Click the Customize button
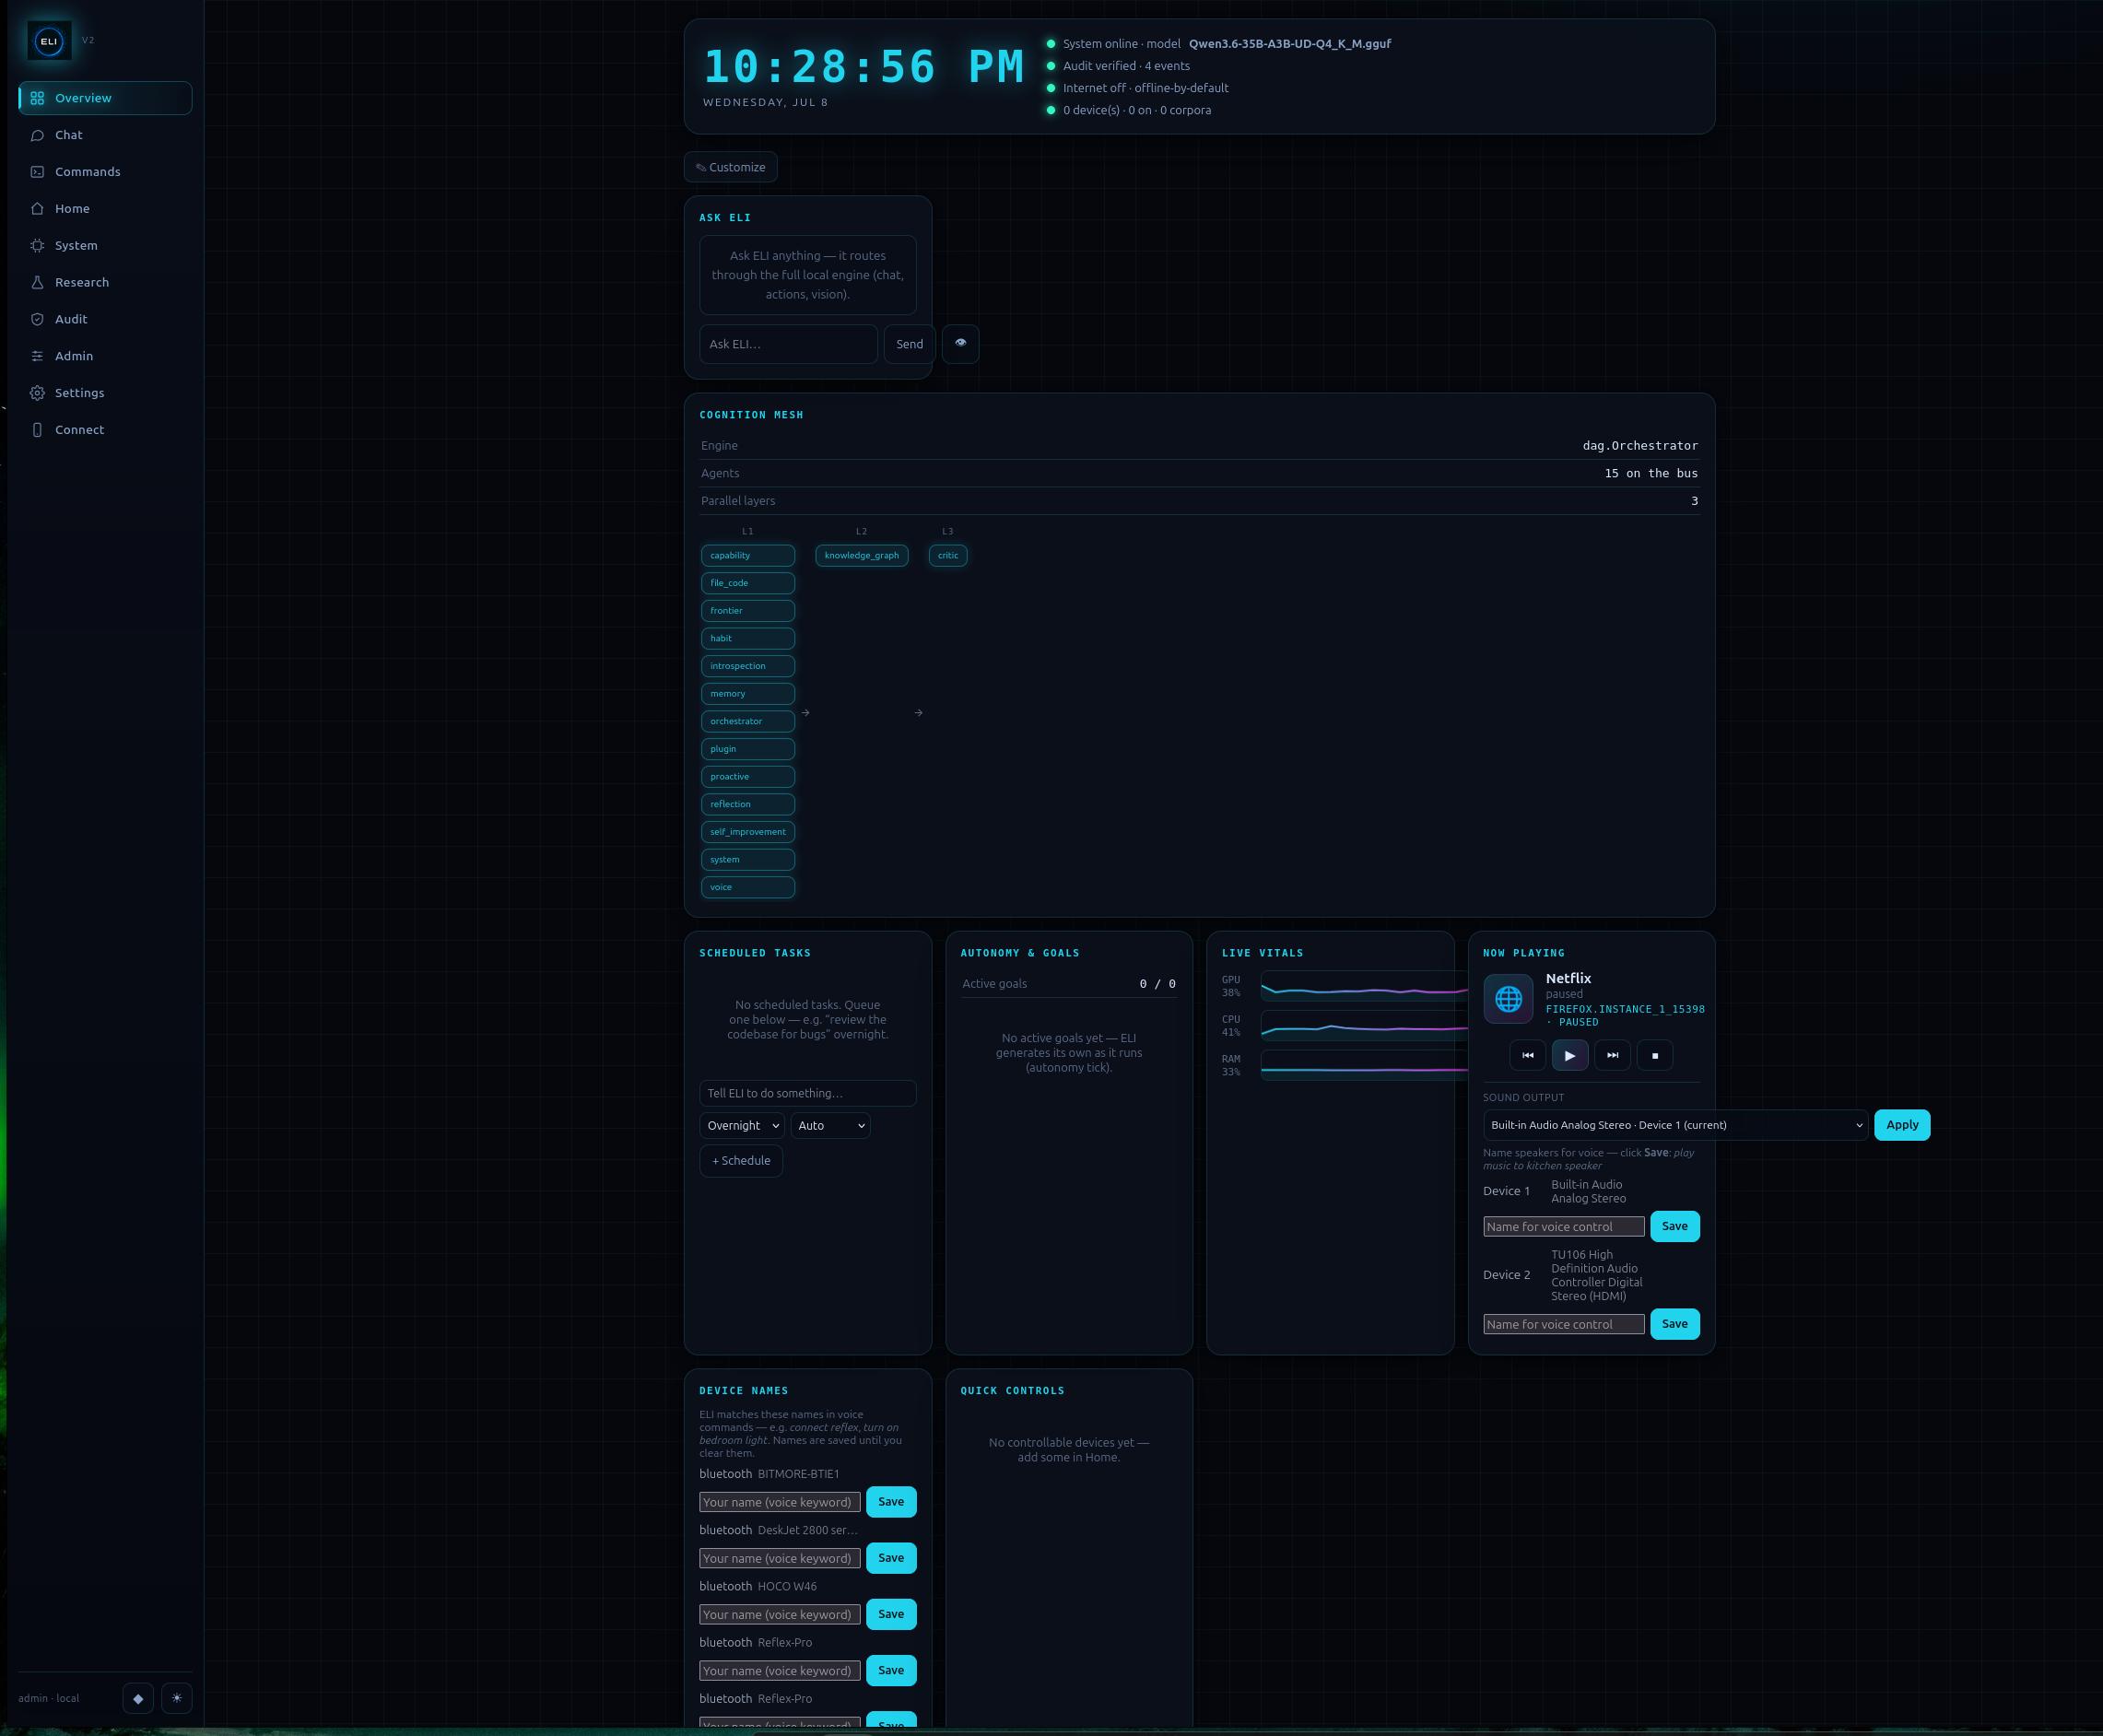Viewport: 2103px width, 1736px height. 731,167
